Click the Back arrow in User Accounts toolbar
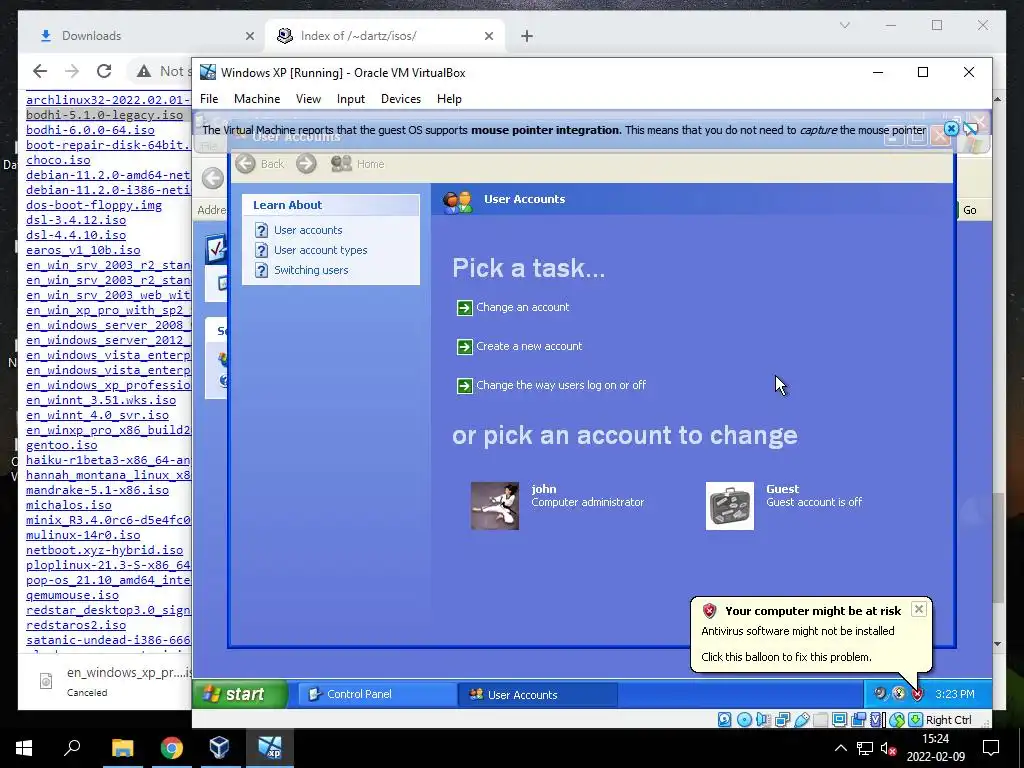Screen dimensions: 1024x768 point(246,163)
